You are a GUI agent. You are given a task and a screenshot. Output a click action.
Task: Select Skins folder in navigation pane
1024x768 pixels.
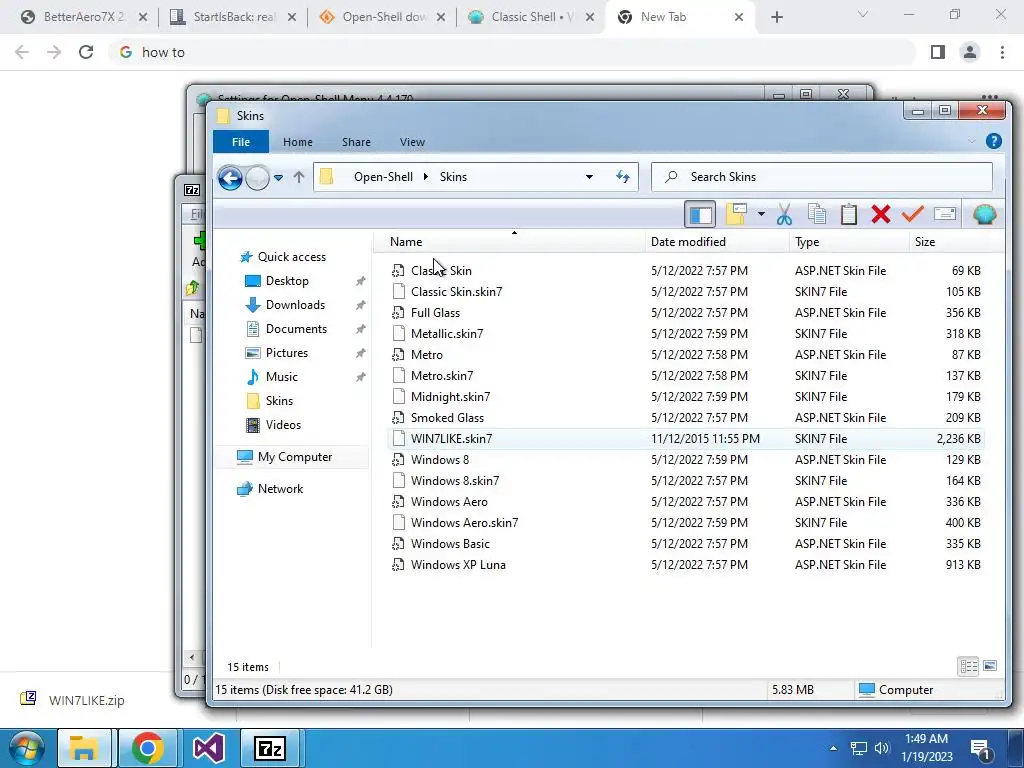click(x=279, y=401)
